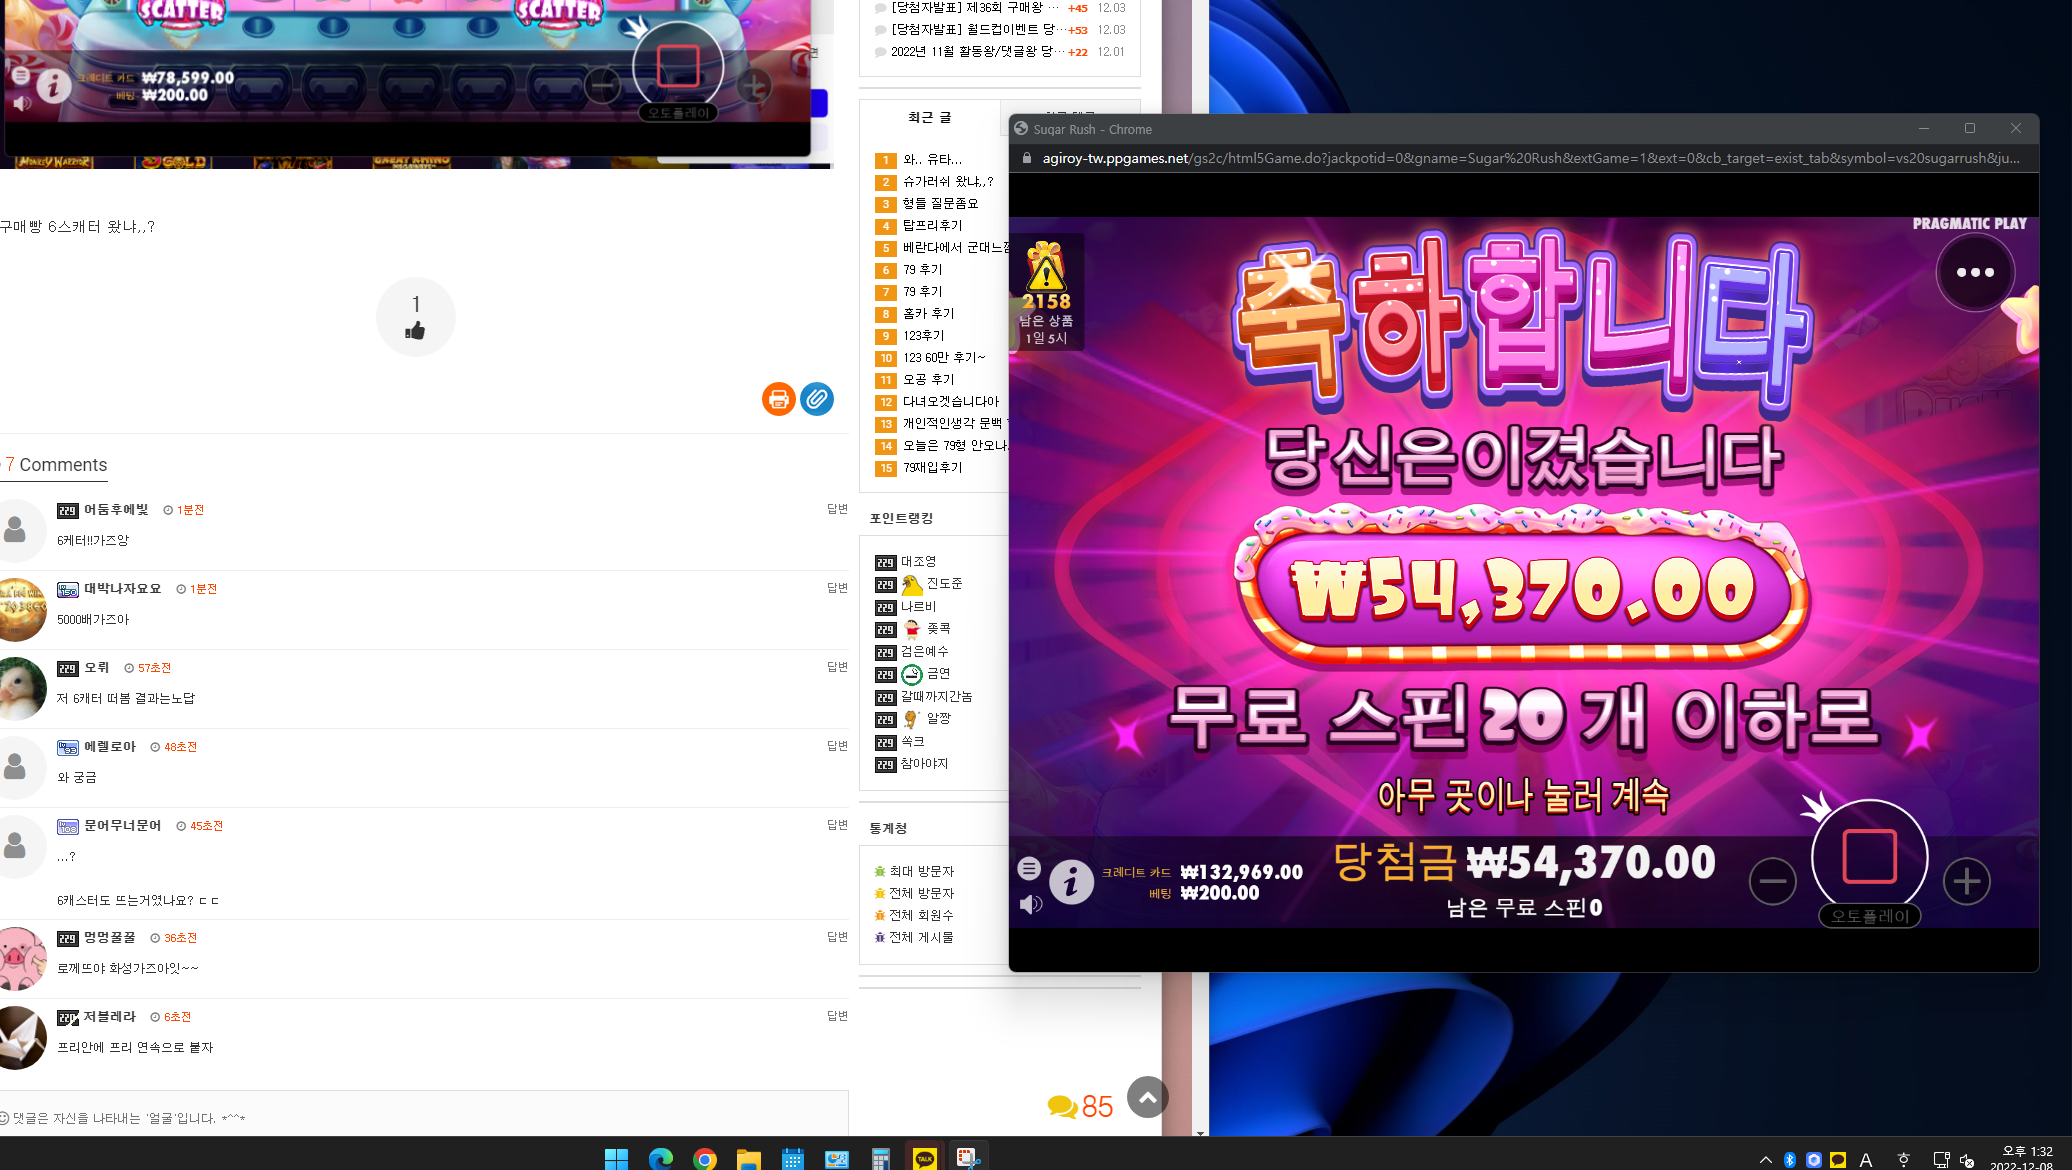Open recent post '123 60만 후기~'
The width and height of the screenshot is (2072, 1170).
pos(944,357)
